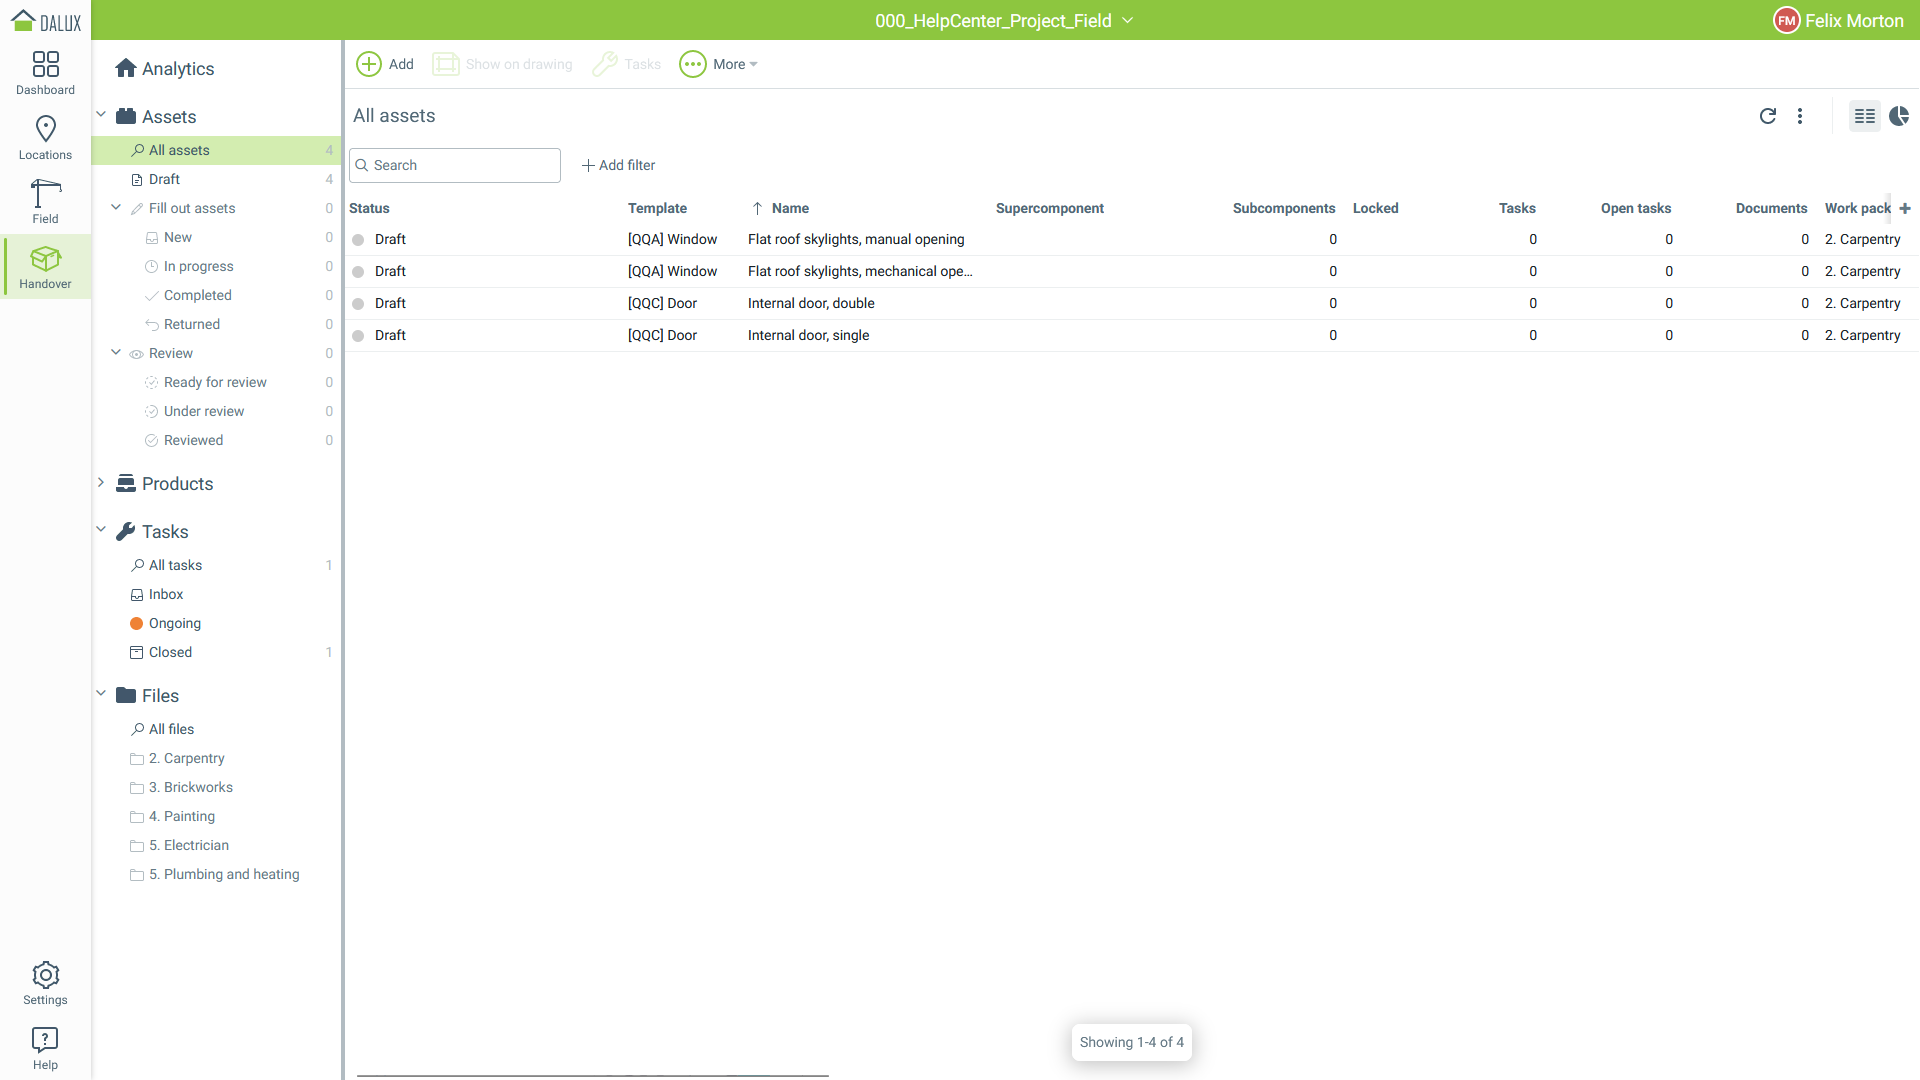Switch to list view layout
1920x1080 pixels.
pos(1864,116)
